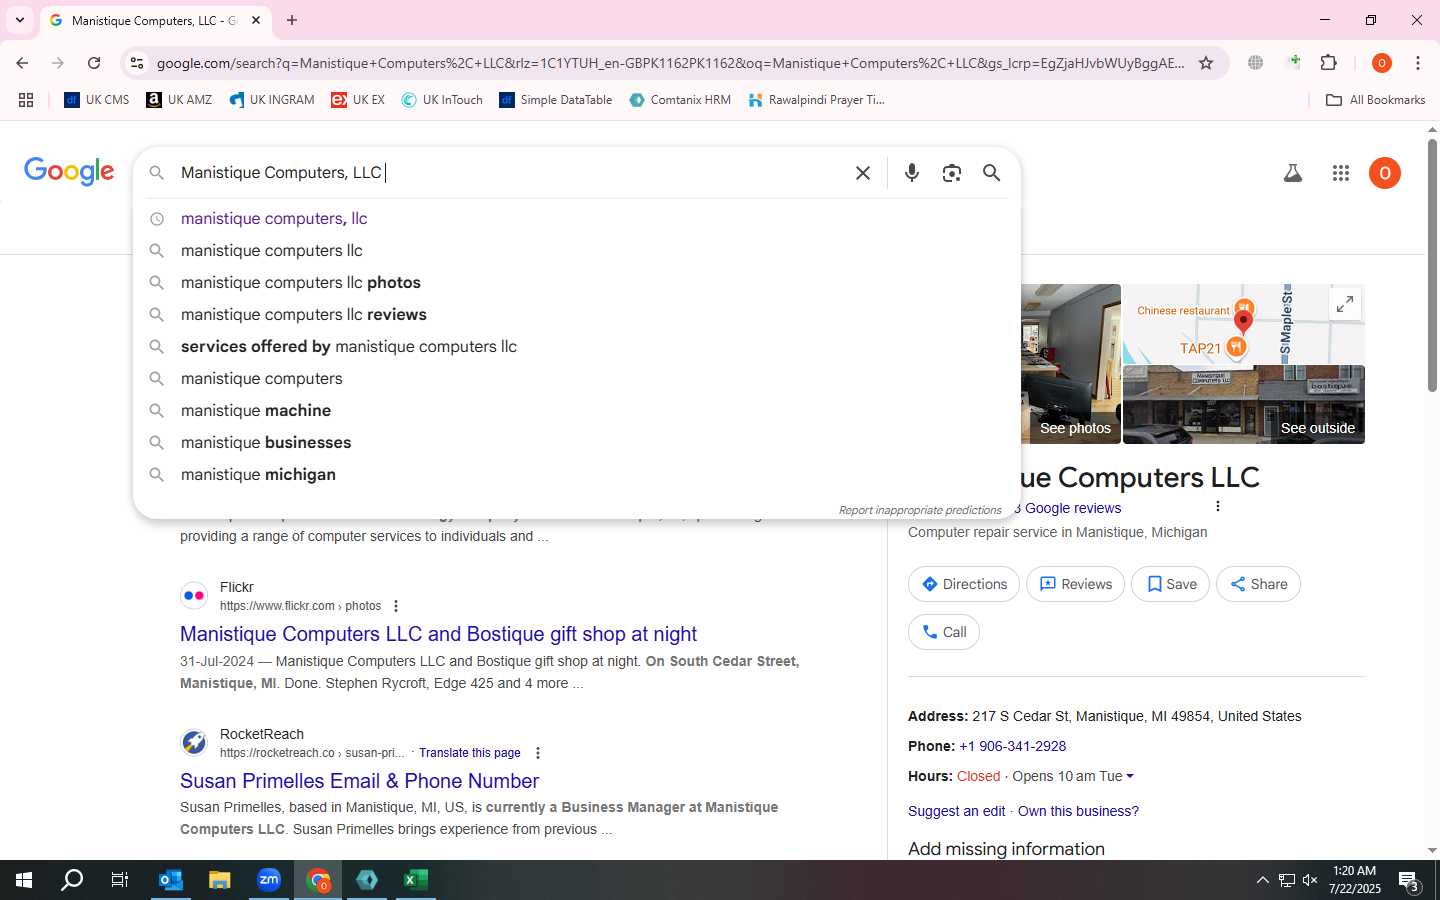Click the Share button
Image resolution: width=1440 pixels, height=900 pixels.
1258,584
